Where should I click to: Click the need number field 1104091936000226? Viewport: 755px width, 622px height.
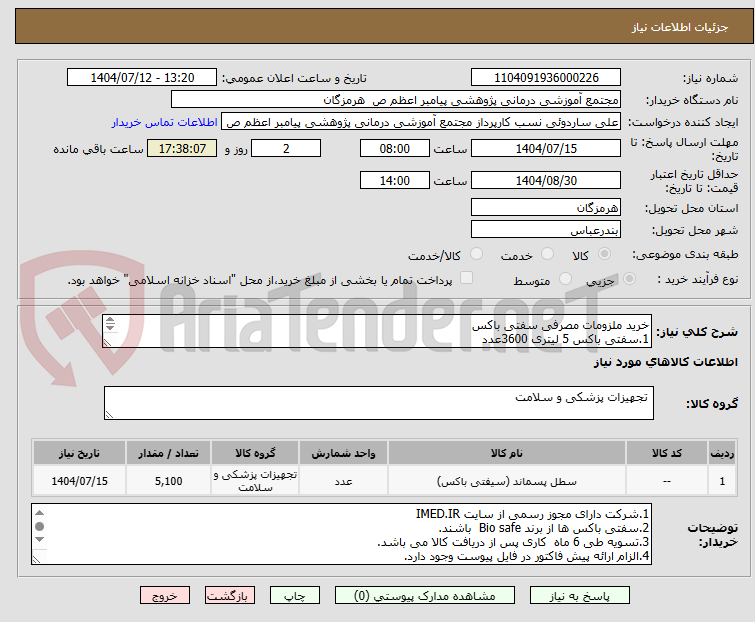pos(546,78)
